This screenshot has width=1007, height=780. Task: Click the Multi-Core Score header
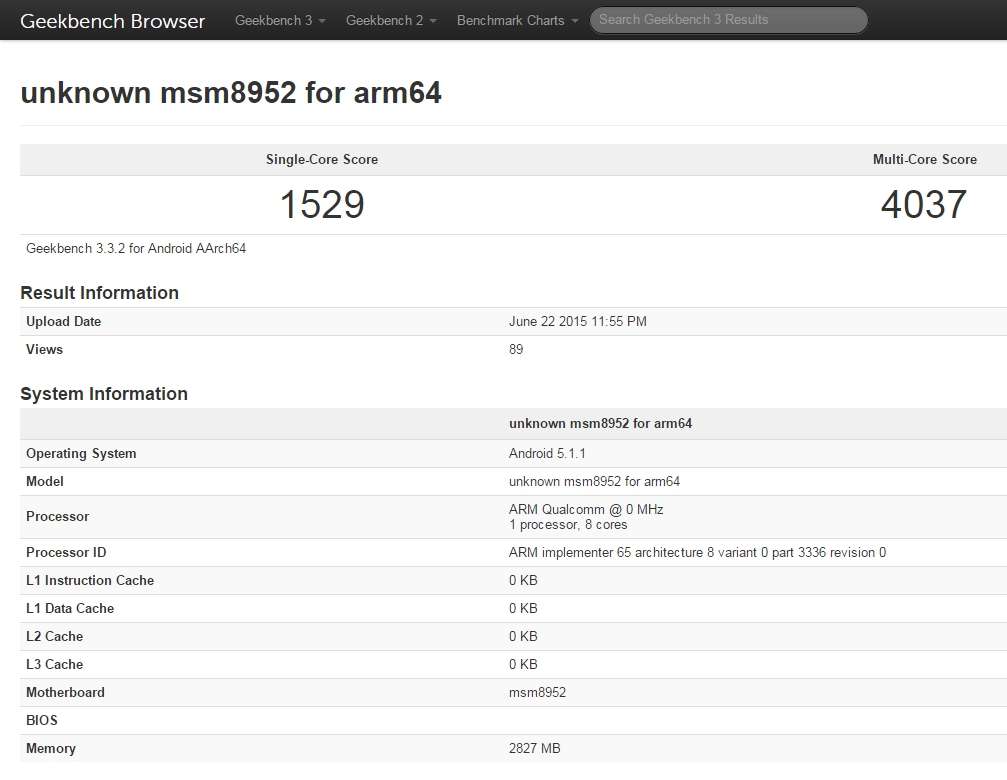coord(925,159)
